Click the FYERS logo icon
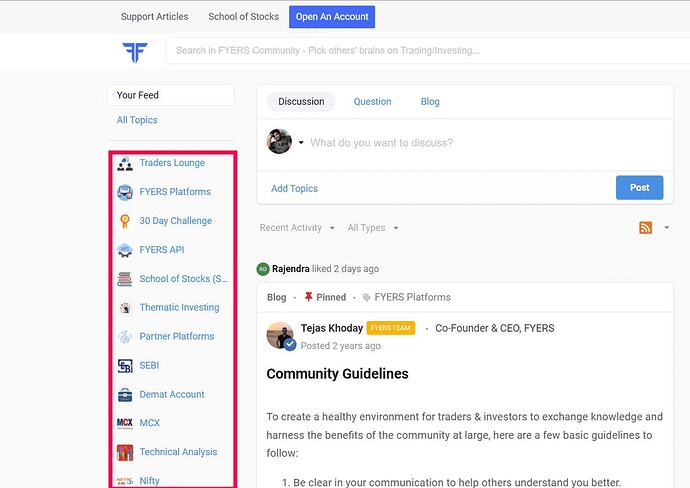Screen dimensions: 690x488 (135, 52)
